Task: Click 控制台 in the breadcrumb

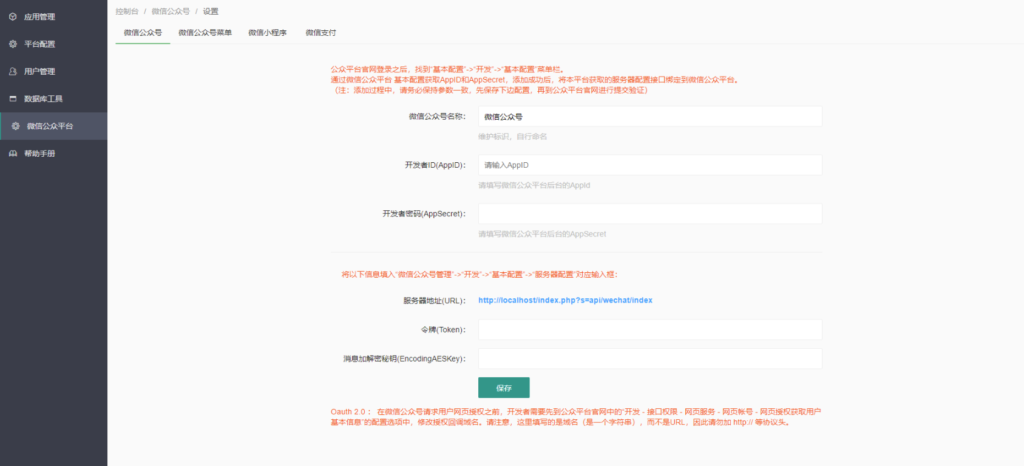Action: coord(127,11)
